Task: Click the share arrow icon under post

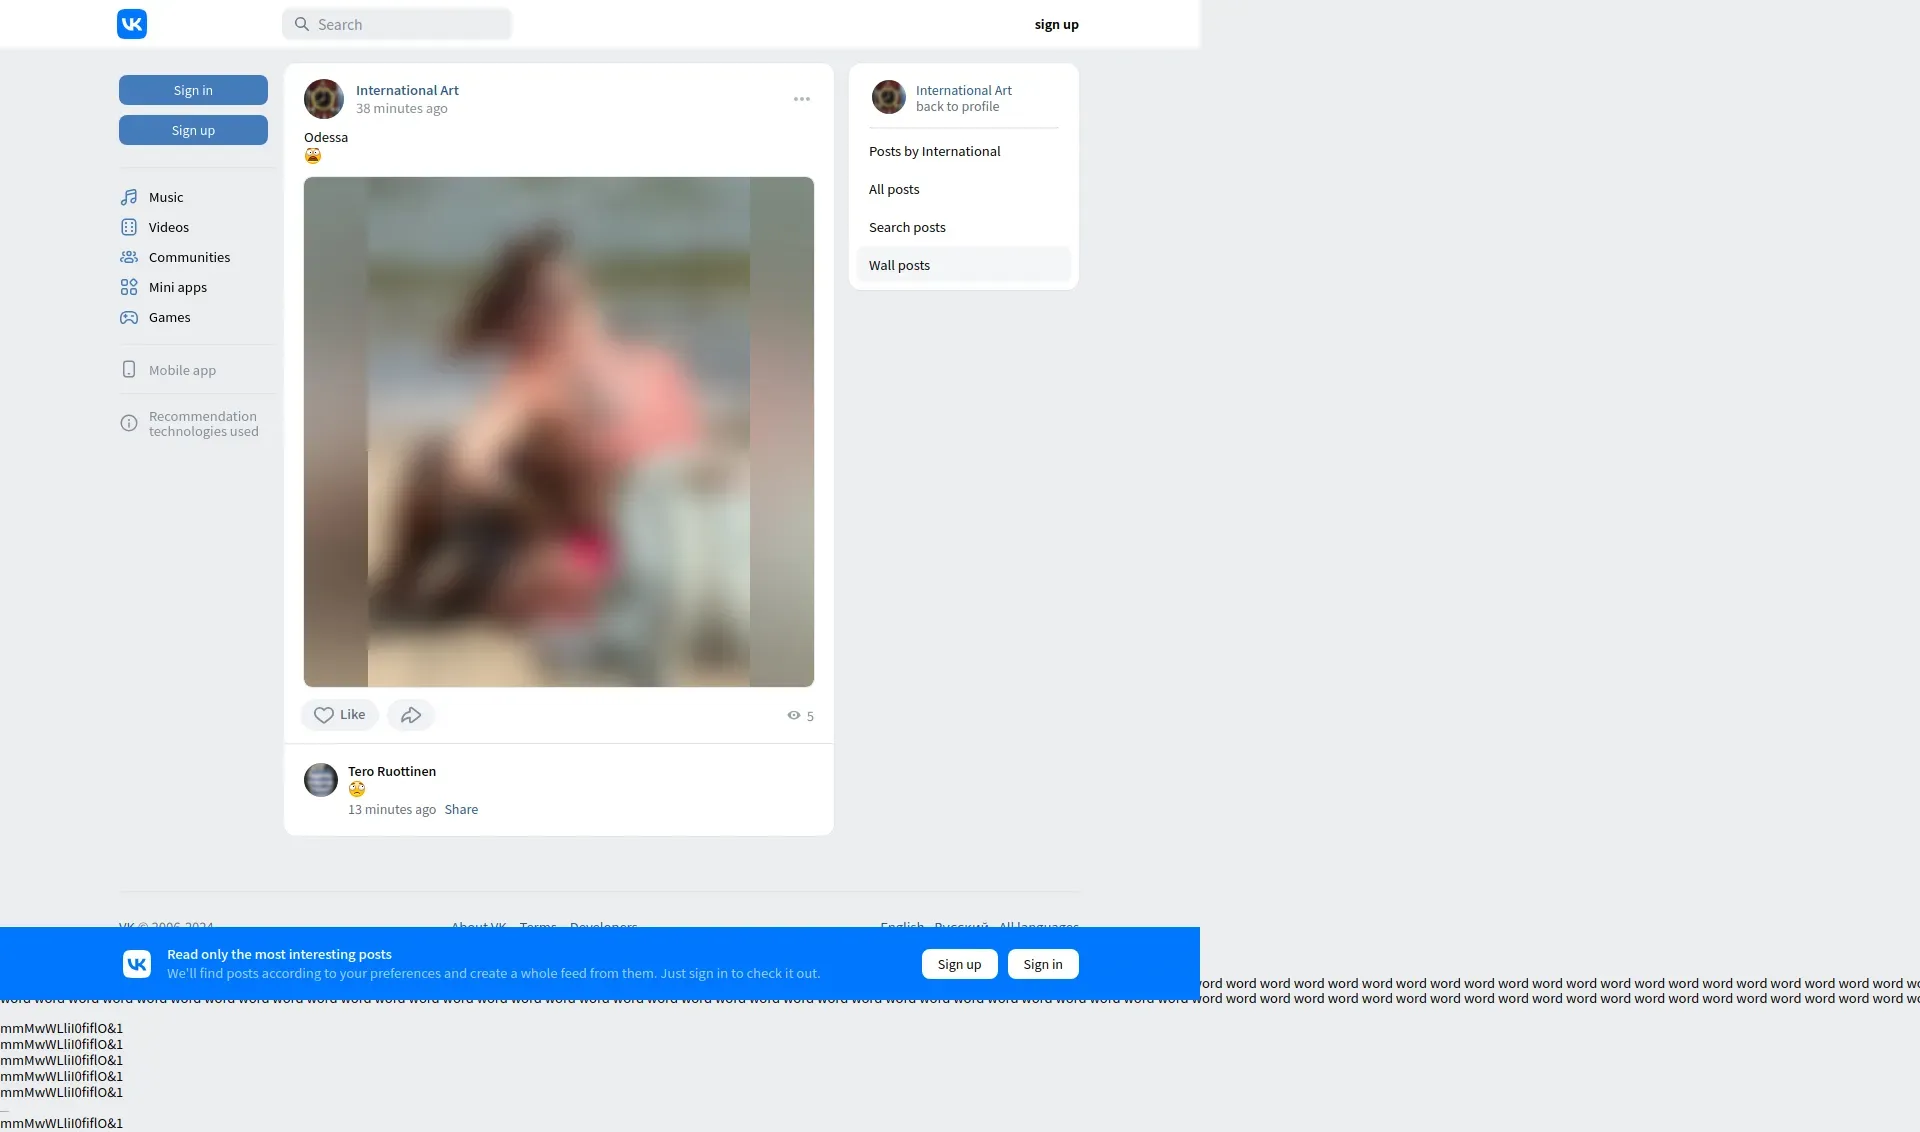Action: pyautogui.click(x=410, y=715)
